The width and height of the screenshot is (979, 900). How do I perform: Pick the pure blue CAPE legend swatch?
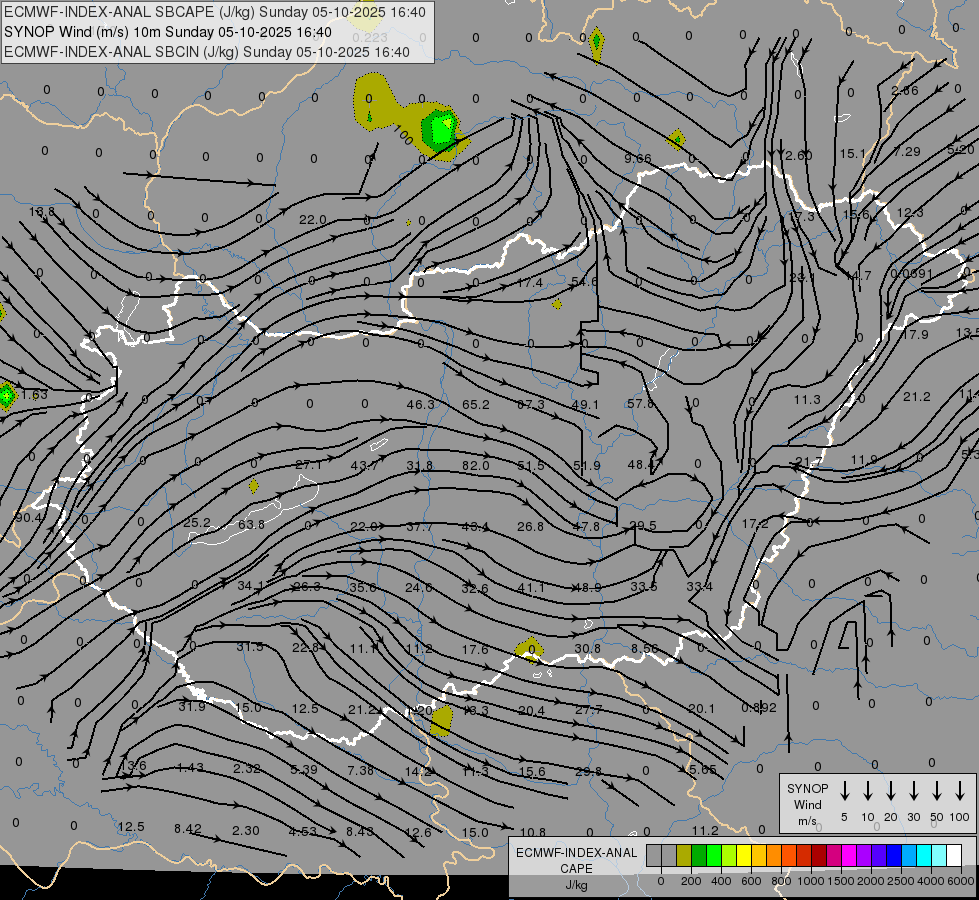[x=894, y=856]
